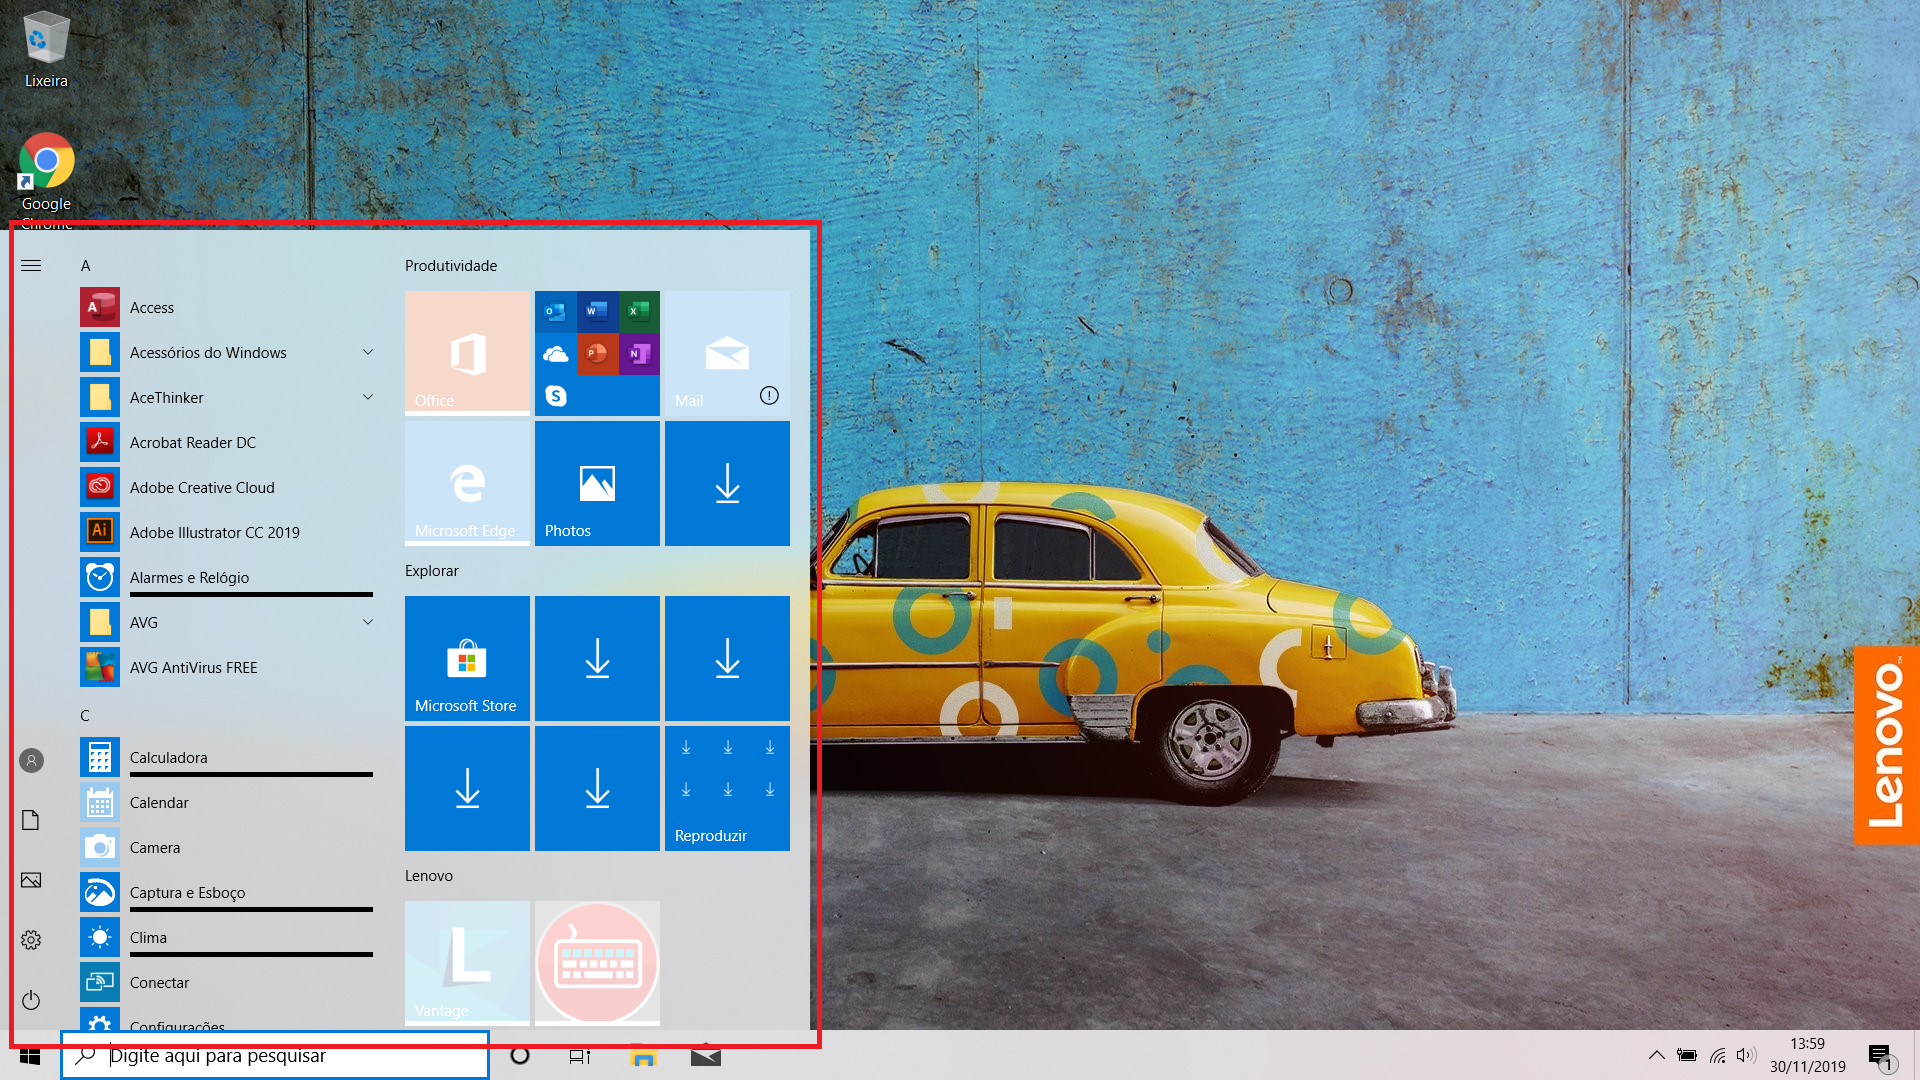Click letter A group header

point(86,266)
